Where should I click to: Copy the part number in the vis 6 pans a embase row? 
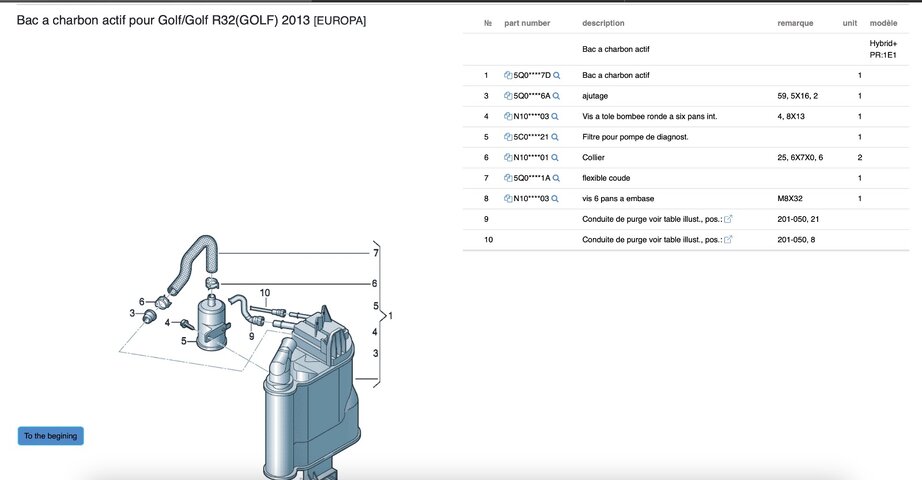[508, 199]
